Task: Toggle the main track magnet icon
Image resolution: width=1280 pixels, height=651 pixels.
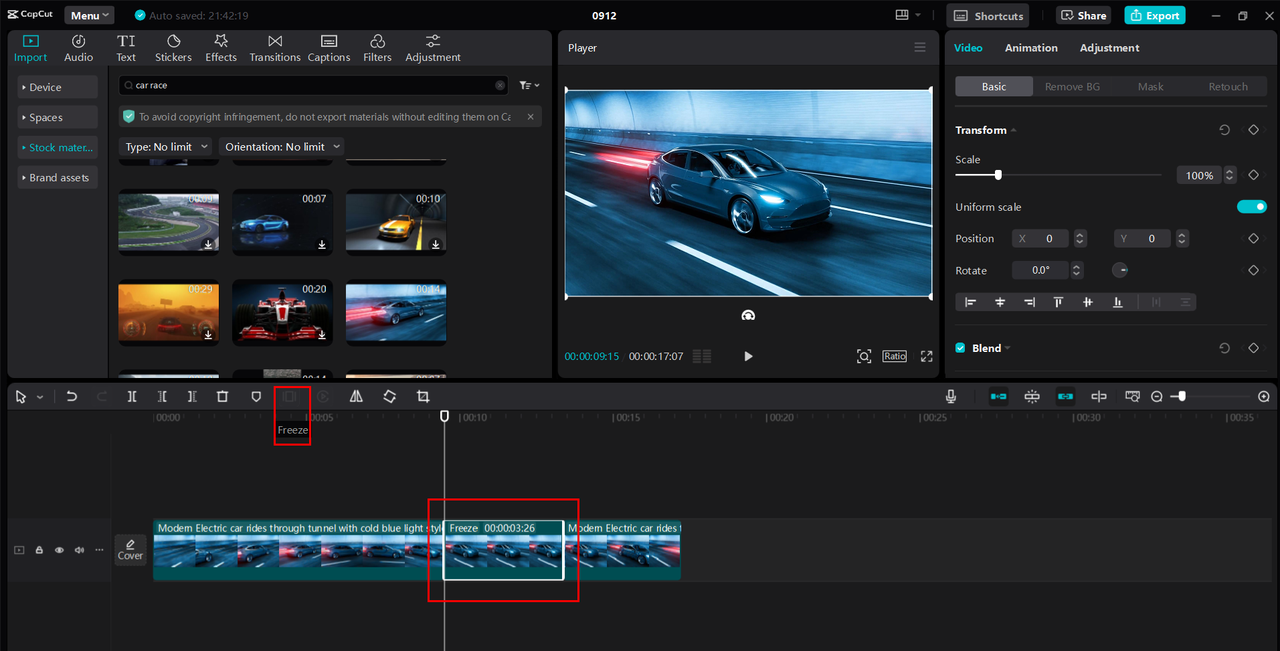Action: click(x=998, y=397)
